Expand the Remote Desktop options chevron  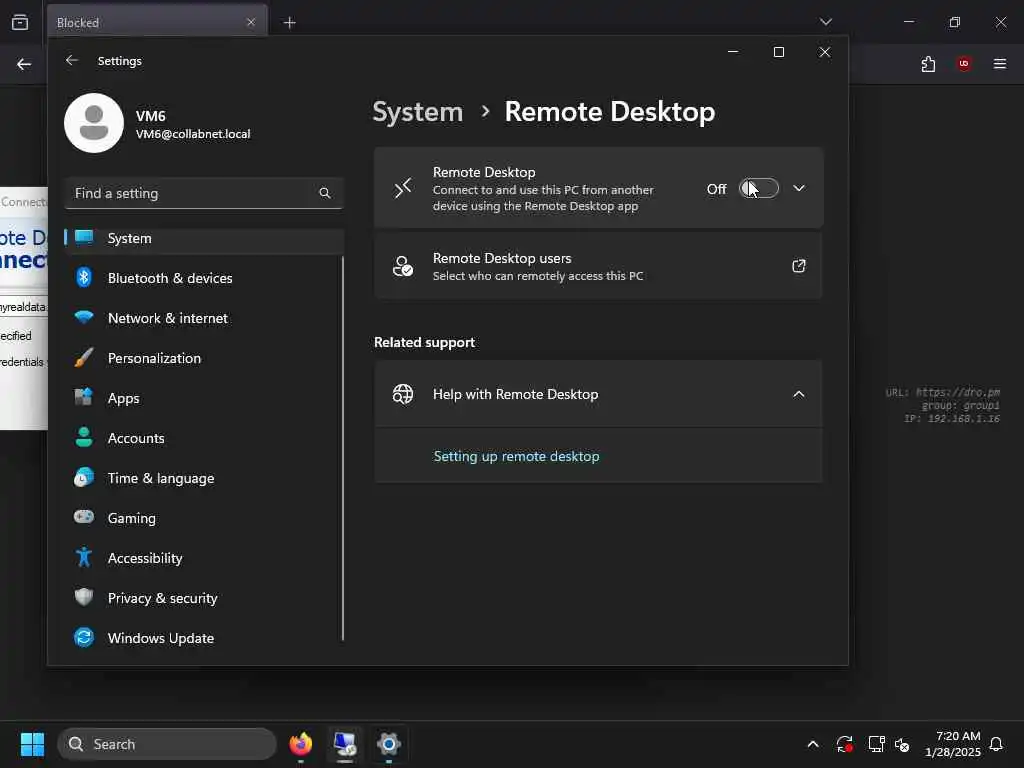[x=799, y=189]
